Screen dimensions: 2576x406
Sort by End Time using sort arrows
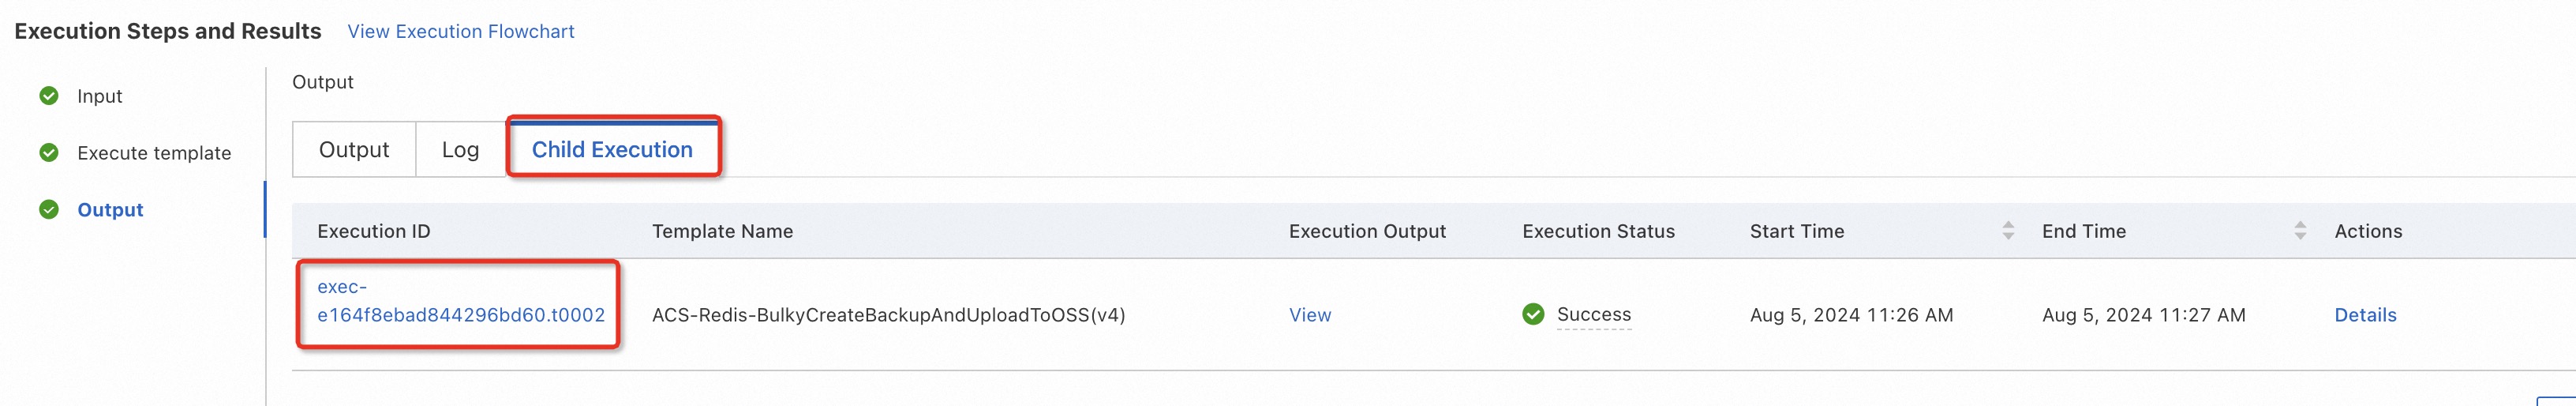click(x=2300, y=231)
